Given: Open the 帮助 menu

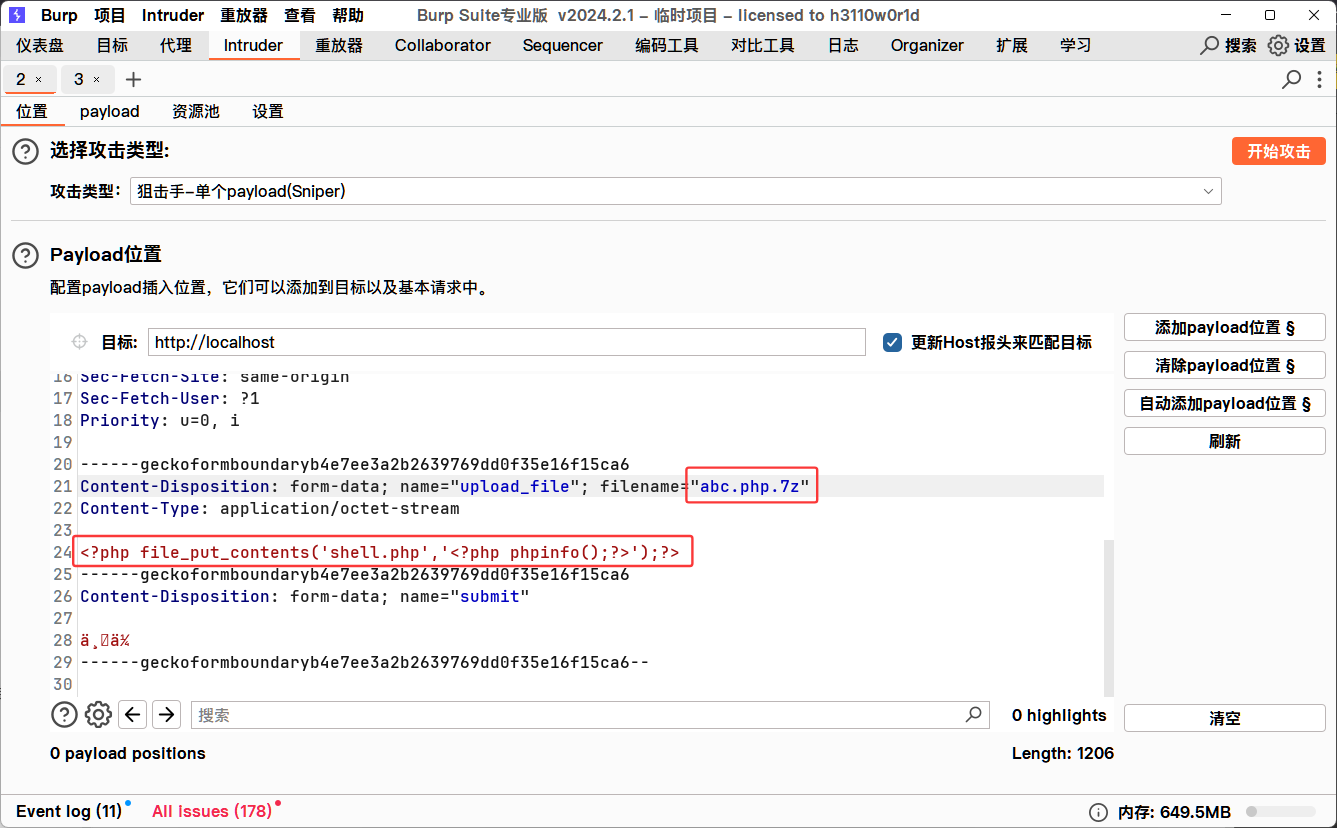Looking at the screenshot, I should (x=348, y=15).
